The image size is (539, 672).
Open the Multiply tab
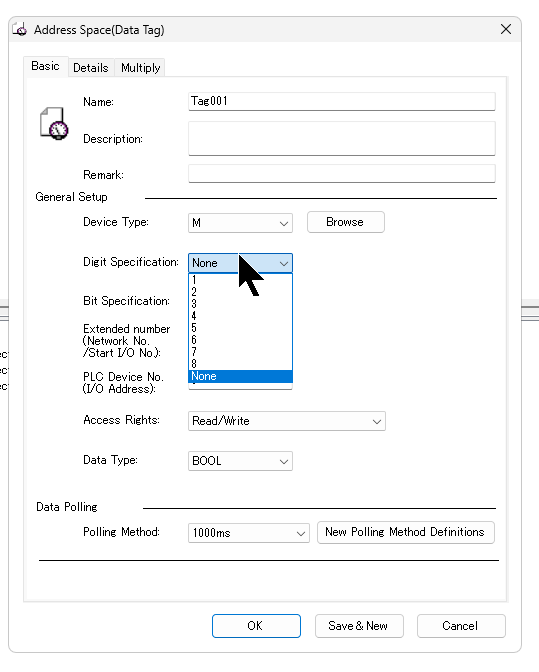[x=140, y=68]
